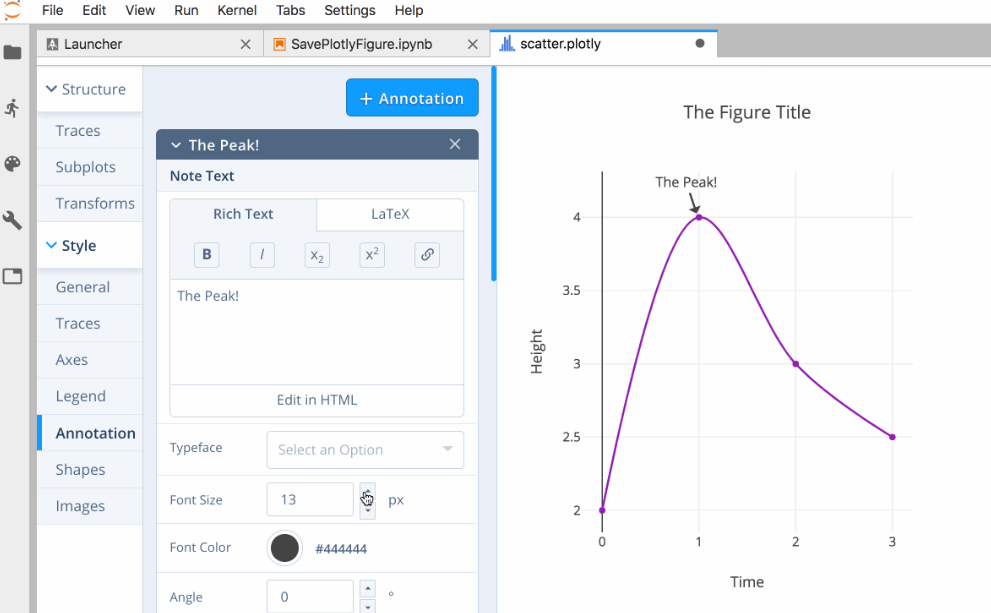Click Edit in HTML
991x613 pixels.
point(316,400)
